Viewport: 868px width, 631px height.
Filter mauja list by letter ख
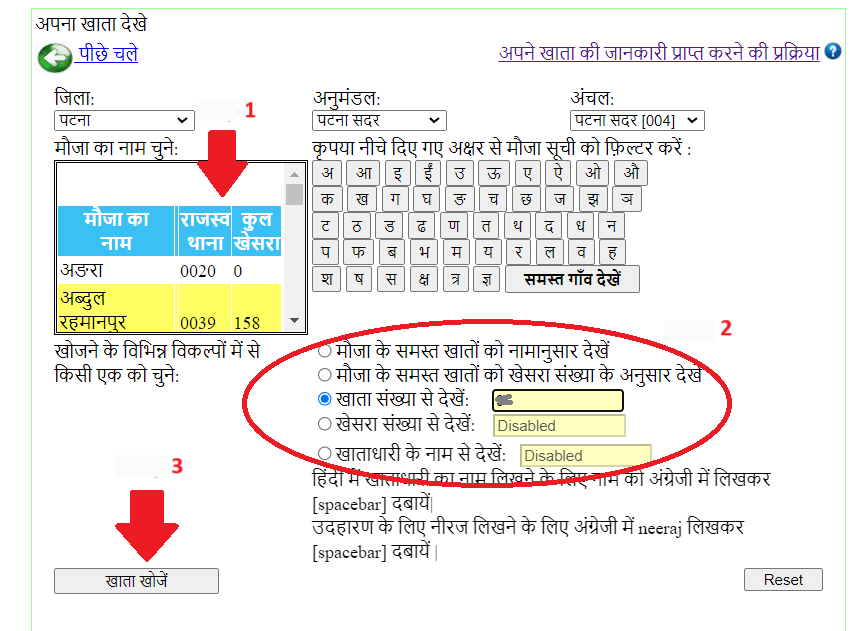pyautogui.click(x=361, y=199)
